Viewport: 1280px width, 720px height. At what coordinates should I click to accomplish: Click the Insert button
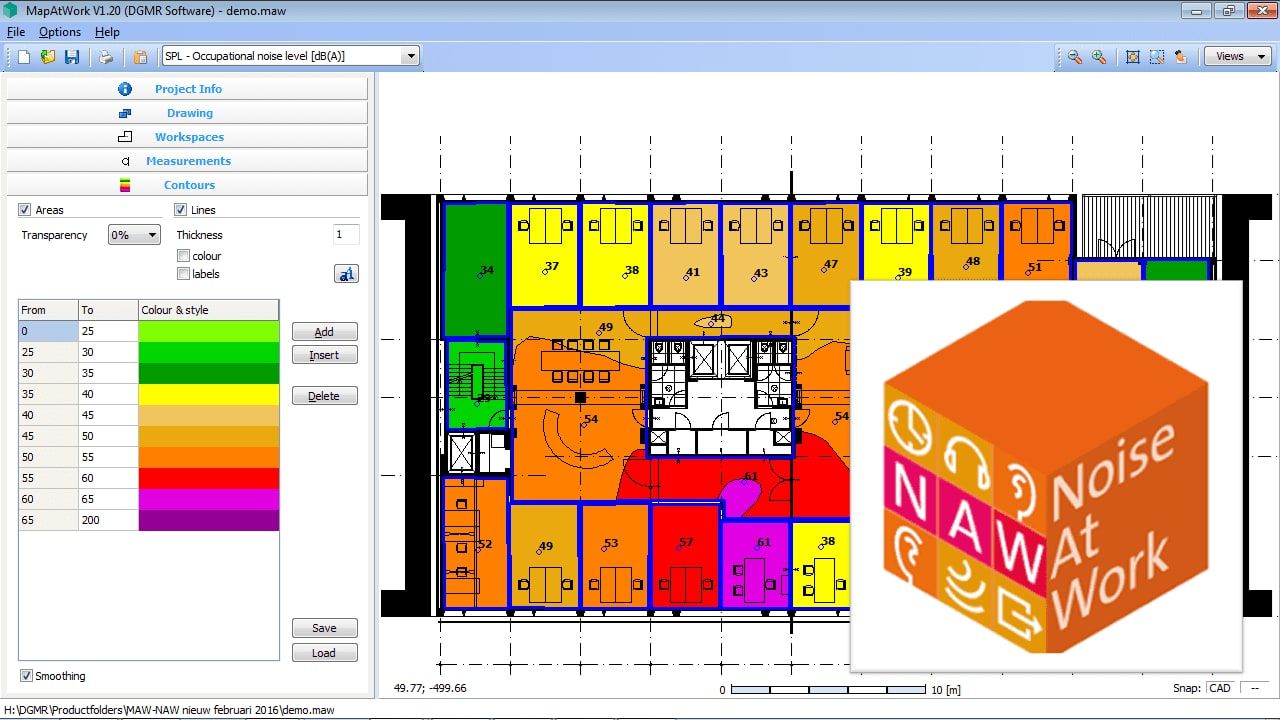324,355
